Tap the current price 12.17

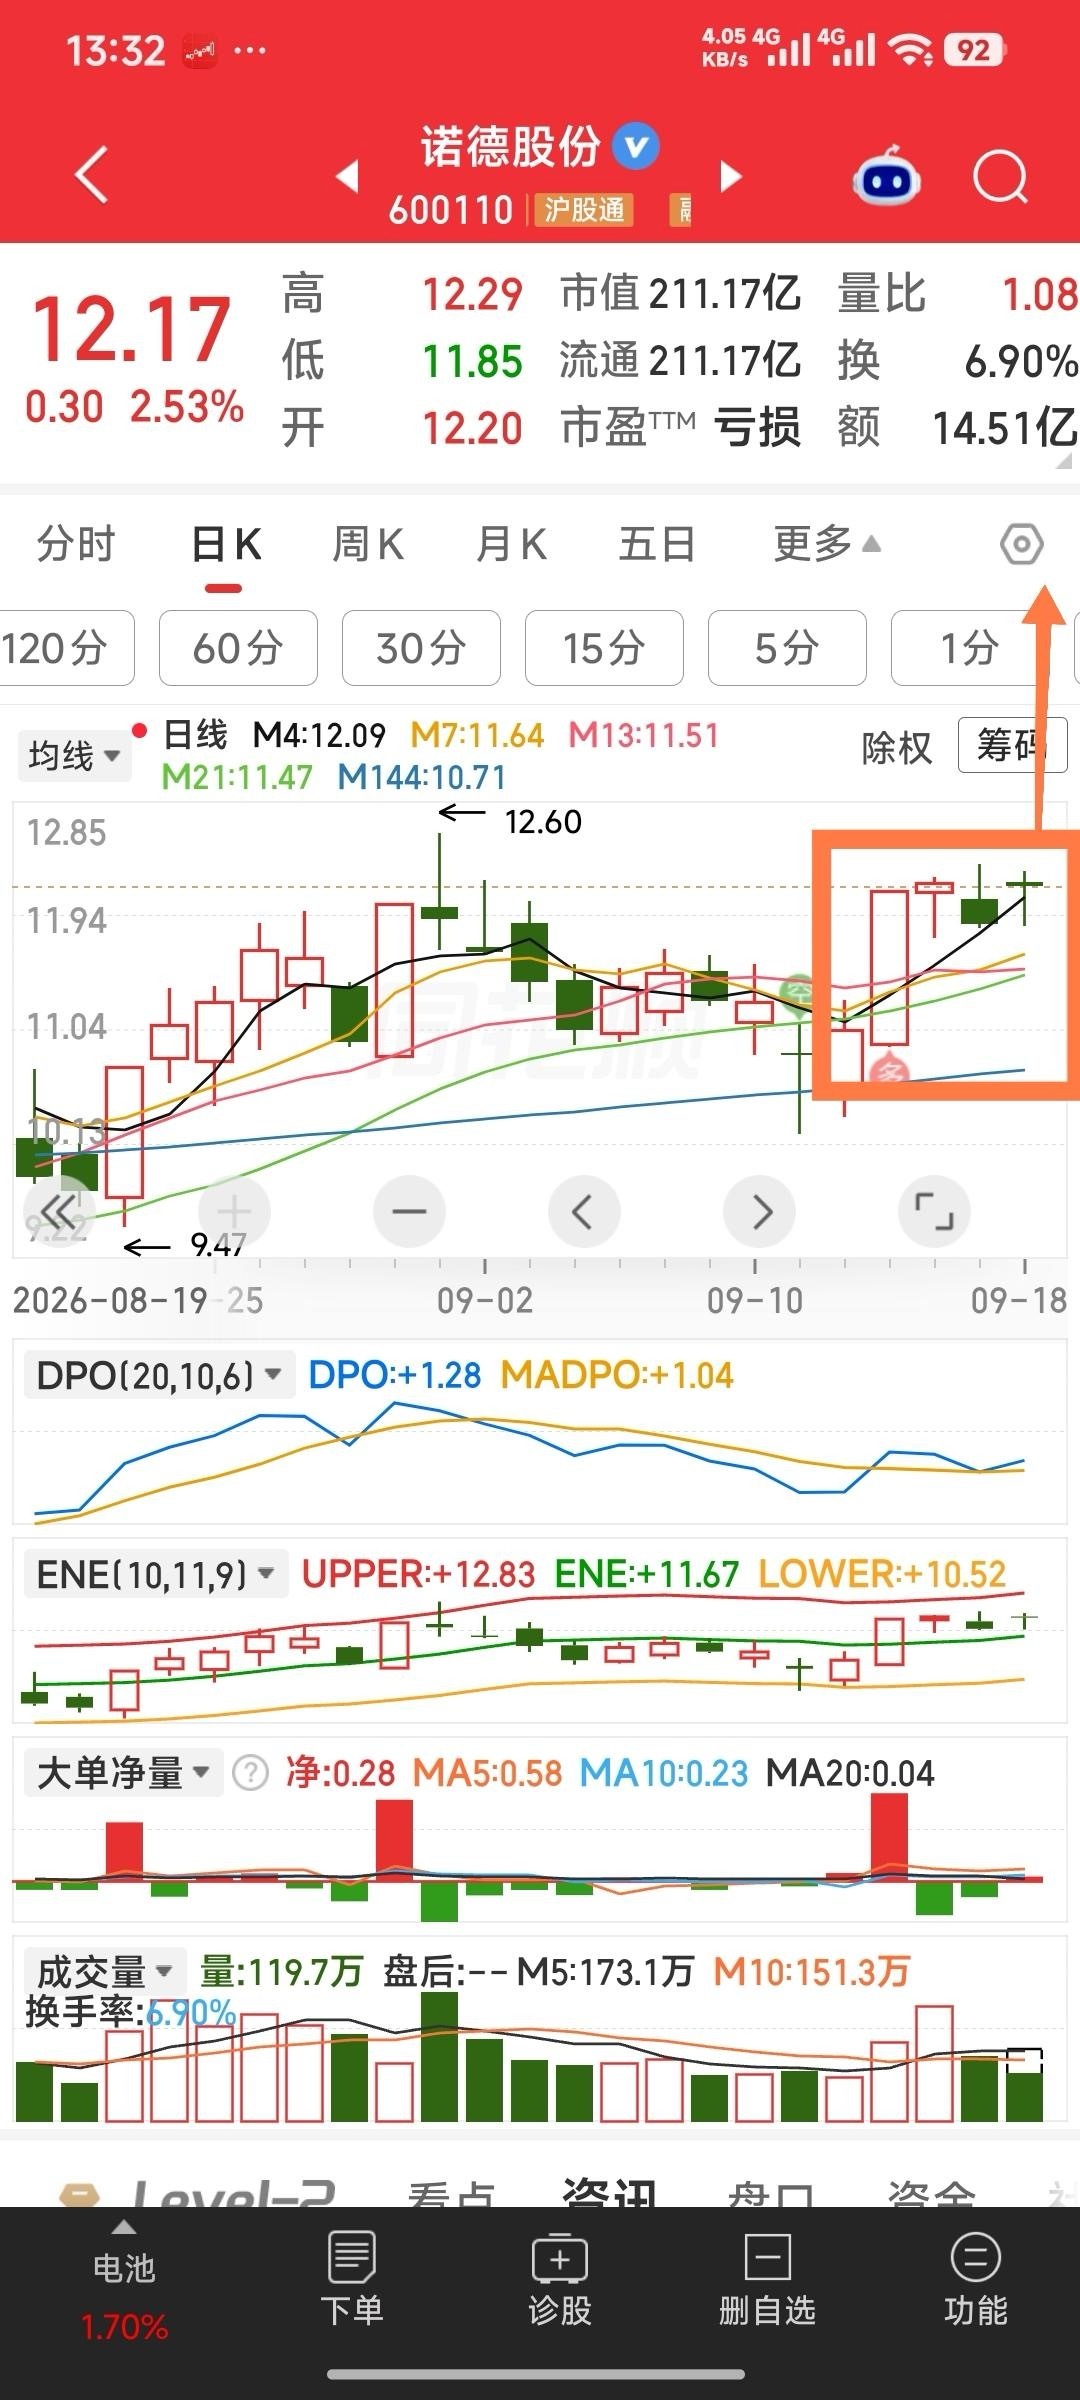pos(132,329)
